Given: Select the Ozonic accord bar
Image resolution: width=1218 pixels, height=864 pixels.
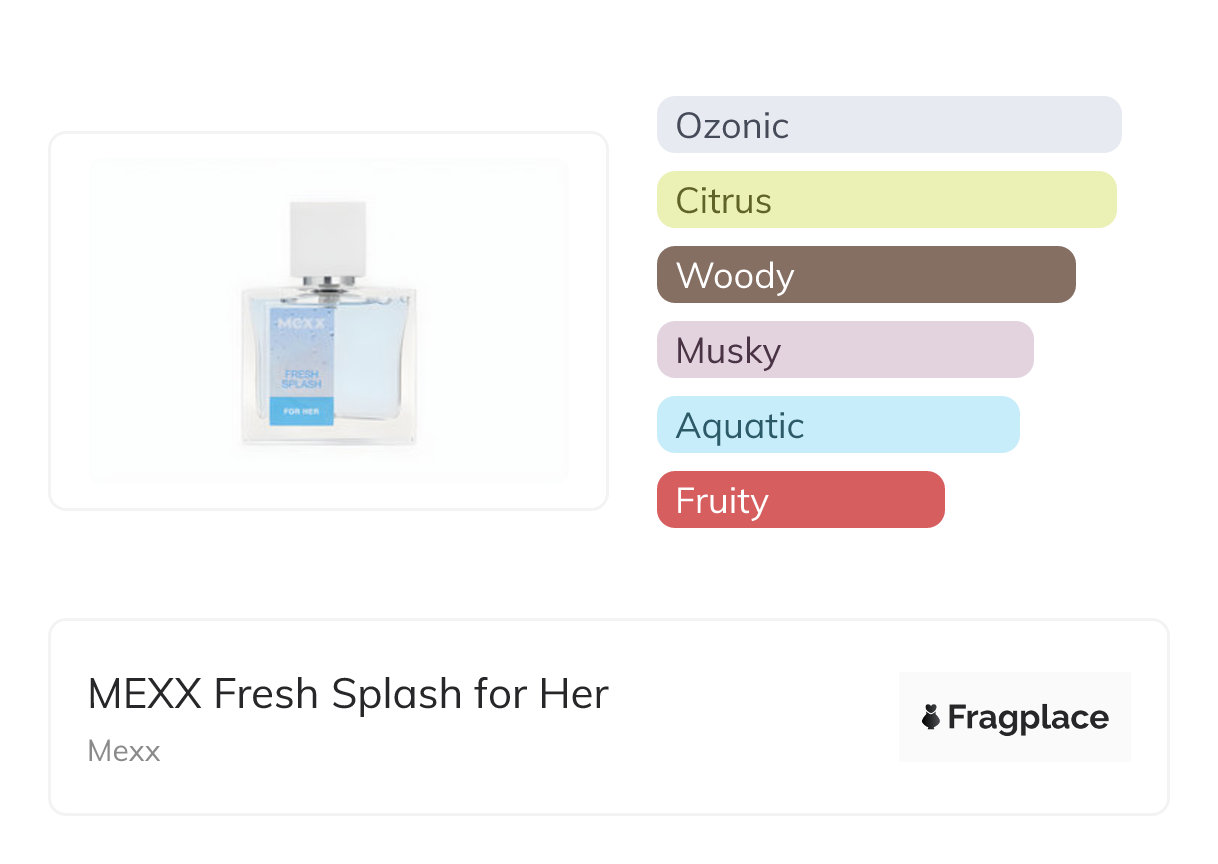Looking at the screenshot, I should pos(888,125).
